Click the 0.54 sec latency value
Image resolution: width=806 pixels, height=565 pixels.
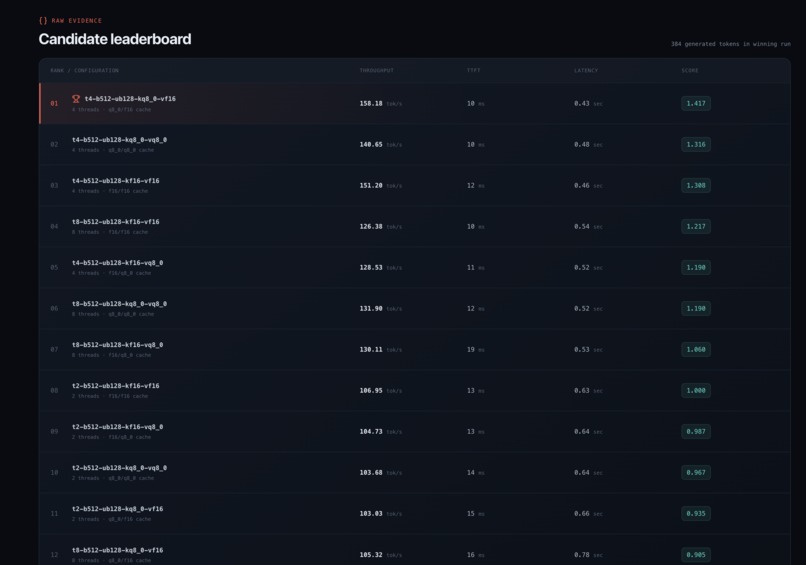[x=589, y=227]
